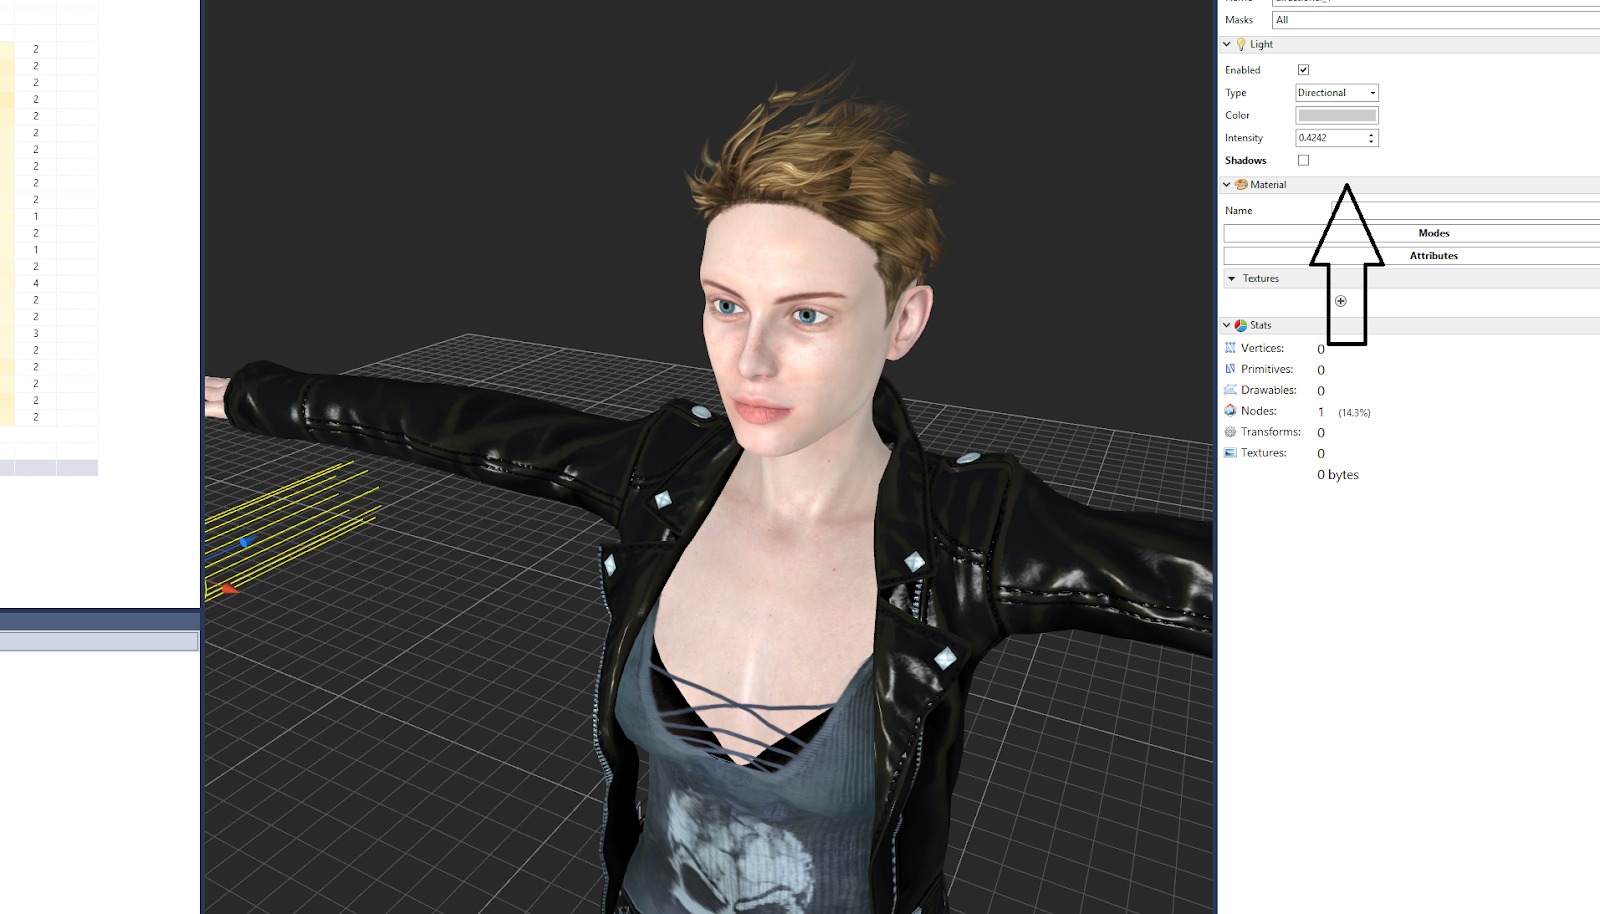Collapse the Textures disclosure triangle
Viewport: 1600px width, 914px height.
[1232, 279]
